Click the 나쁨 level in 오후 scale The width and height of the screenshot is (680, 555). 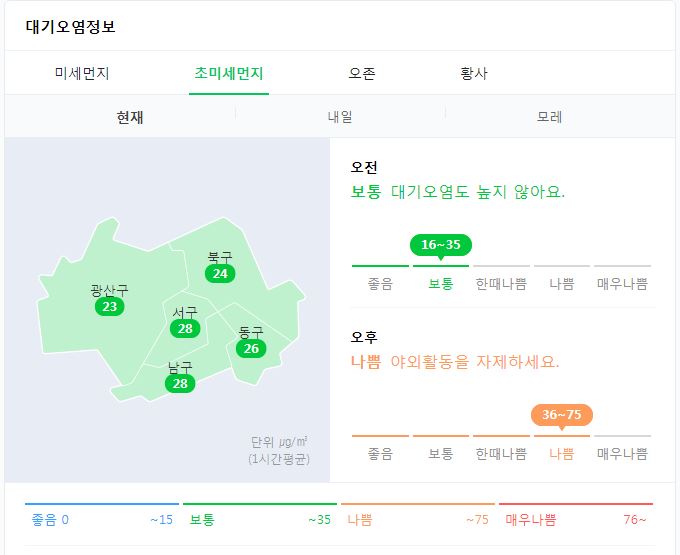click(562, 454)
